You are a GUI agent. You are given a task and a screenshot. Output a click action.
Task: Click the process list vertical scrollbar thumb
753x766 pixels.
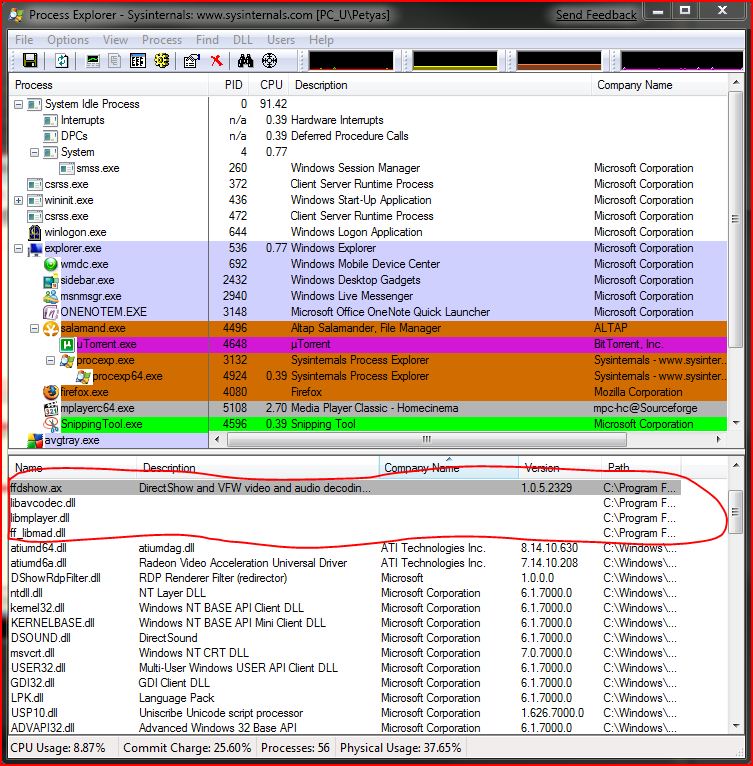click(735, 219)
